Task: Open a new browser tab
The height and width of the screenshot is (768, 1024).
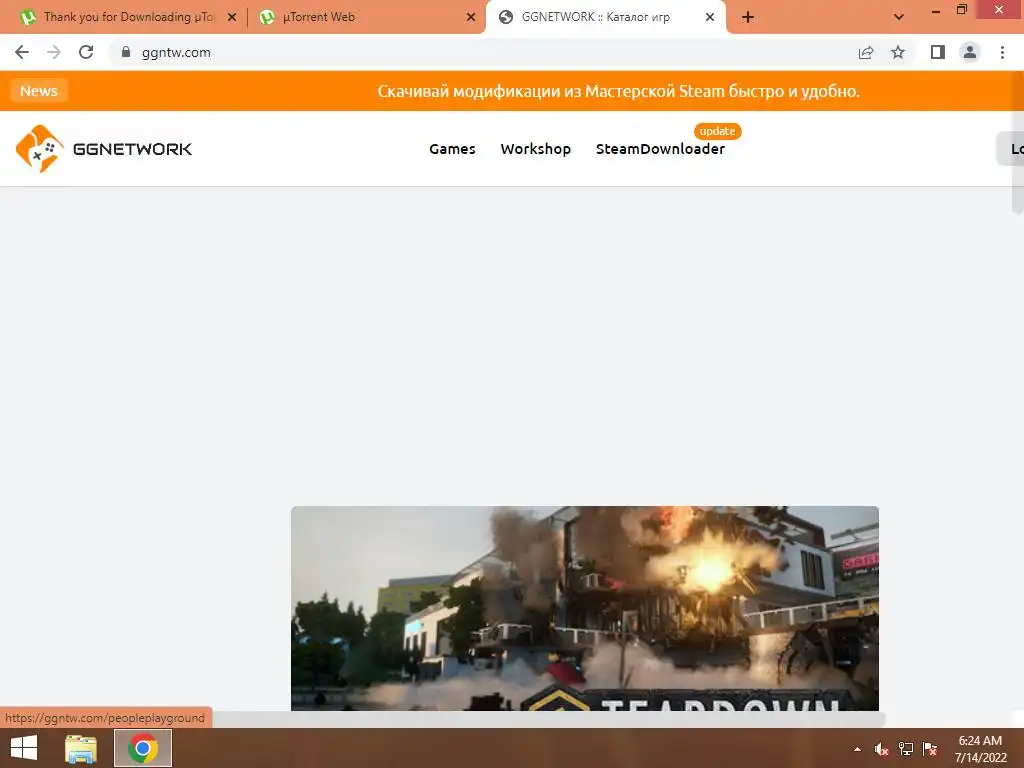Action: pyautogui.click(x=748, y=17)
